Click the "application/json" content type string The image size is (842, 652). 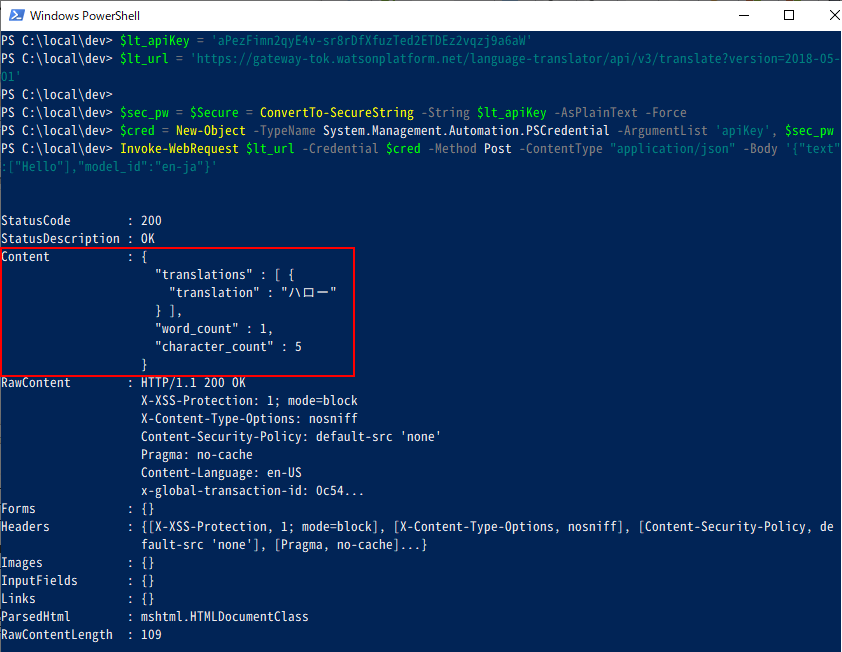click(672, 149)
